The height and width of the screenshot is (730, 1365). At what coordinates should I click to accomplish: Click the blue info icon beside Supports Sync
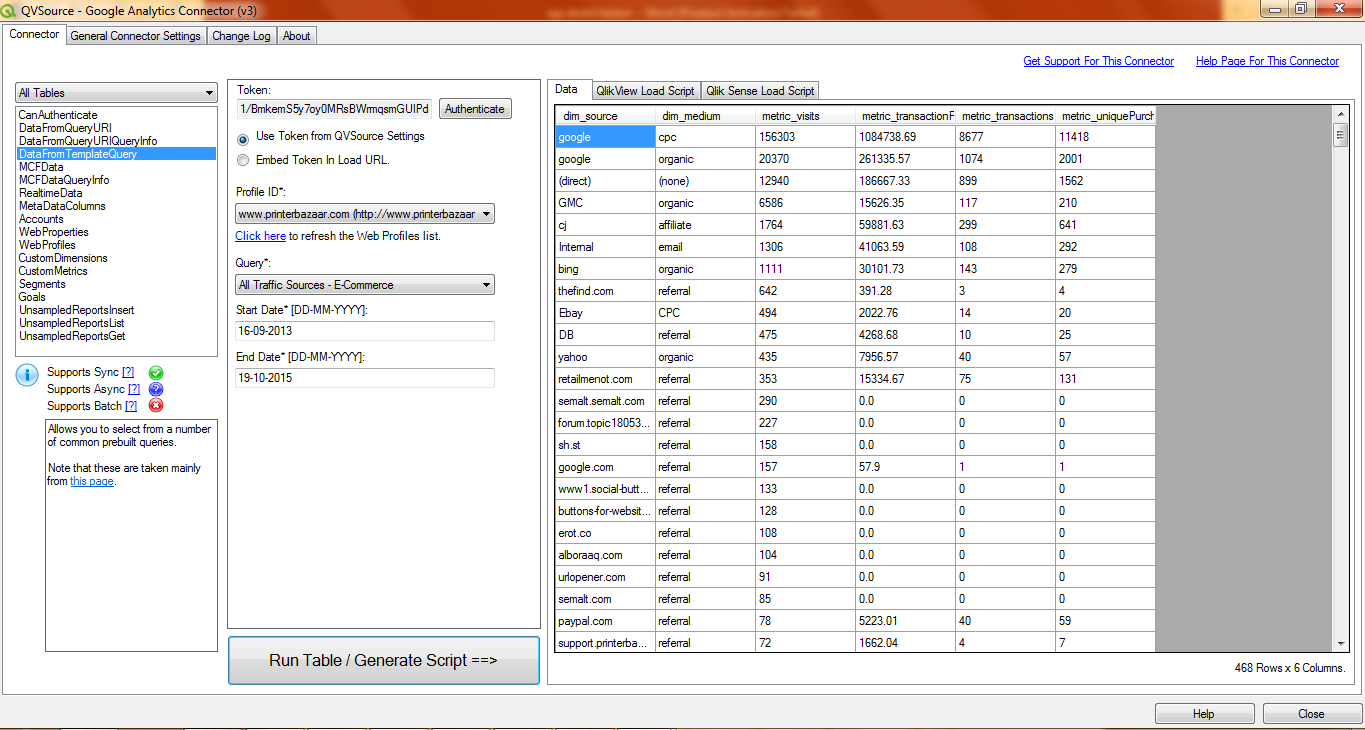(27, 375)
